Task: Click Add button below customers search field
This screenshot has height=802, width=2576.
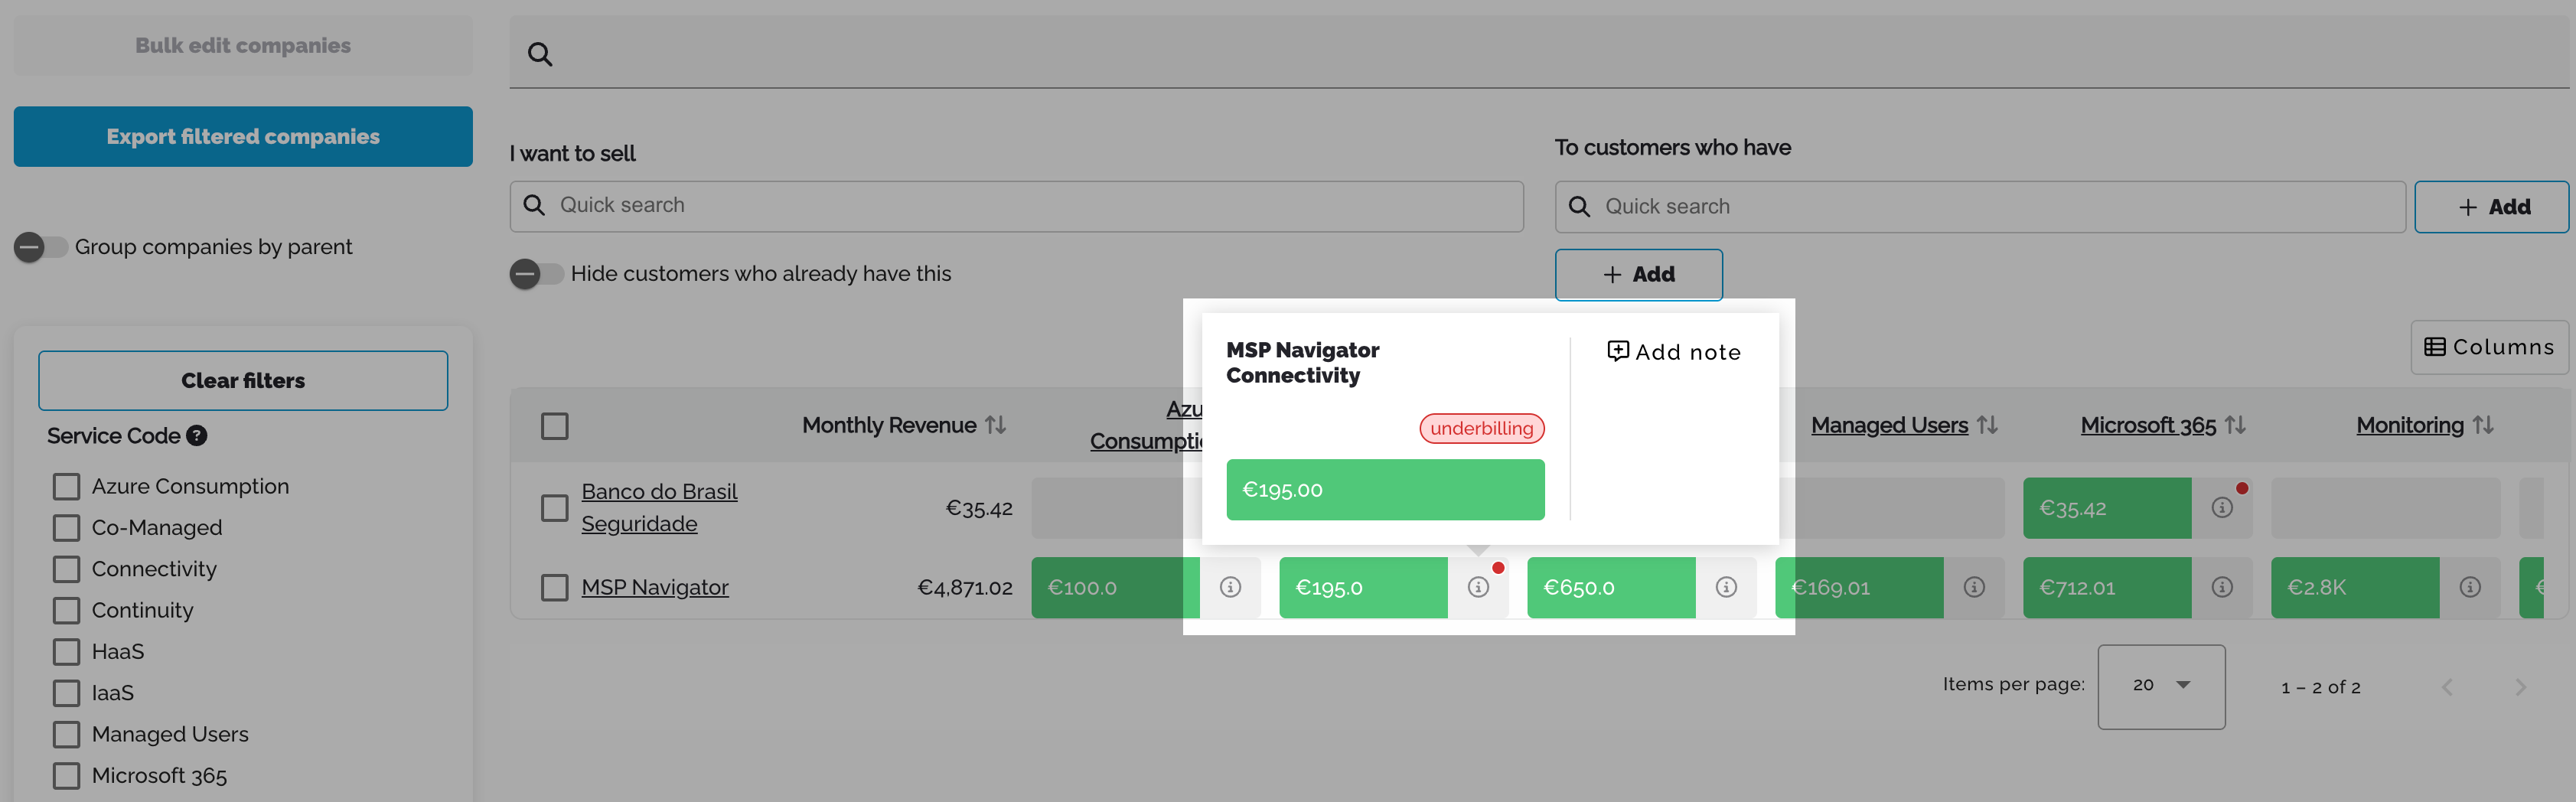Action: pyautogui.click(x=1638, y=274)
